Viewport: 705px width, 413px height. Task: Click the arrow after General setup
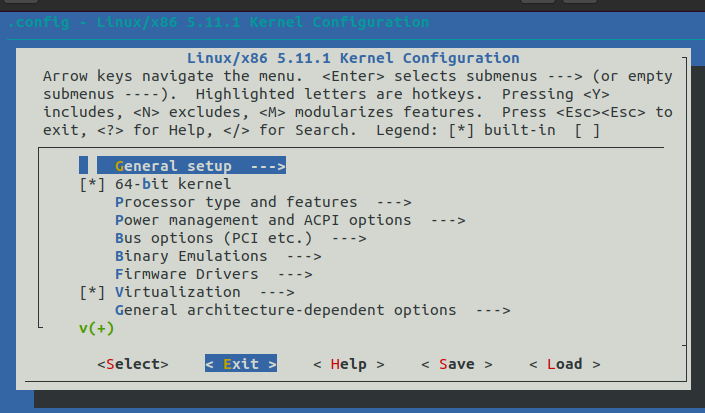point(268,167)
